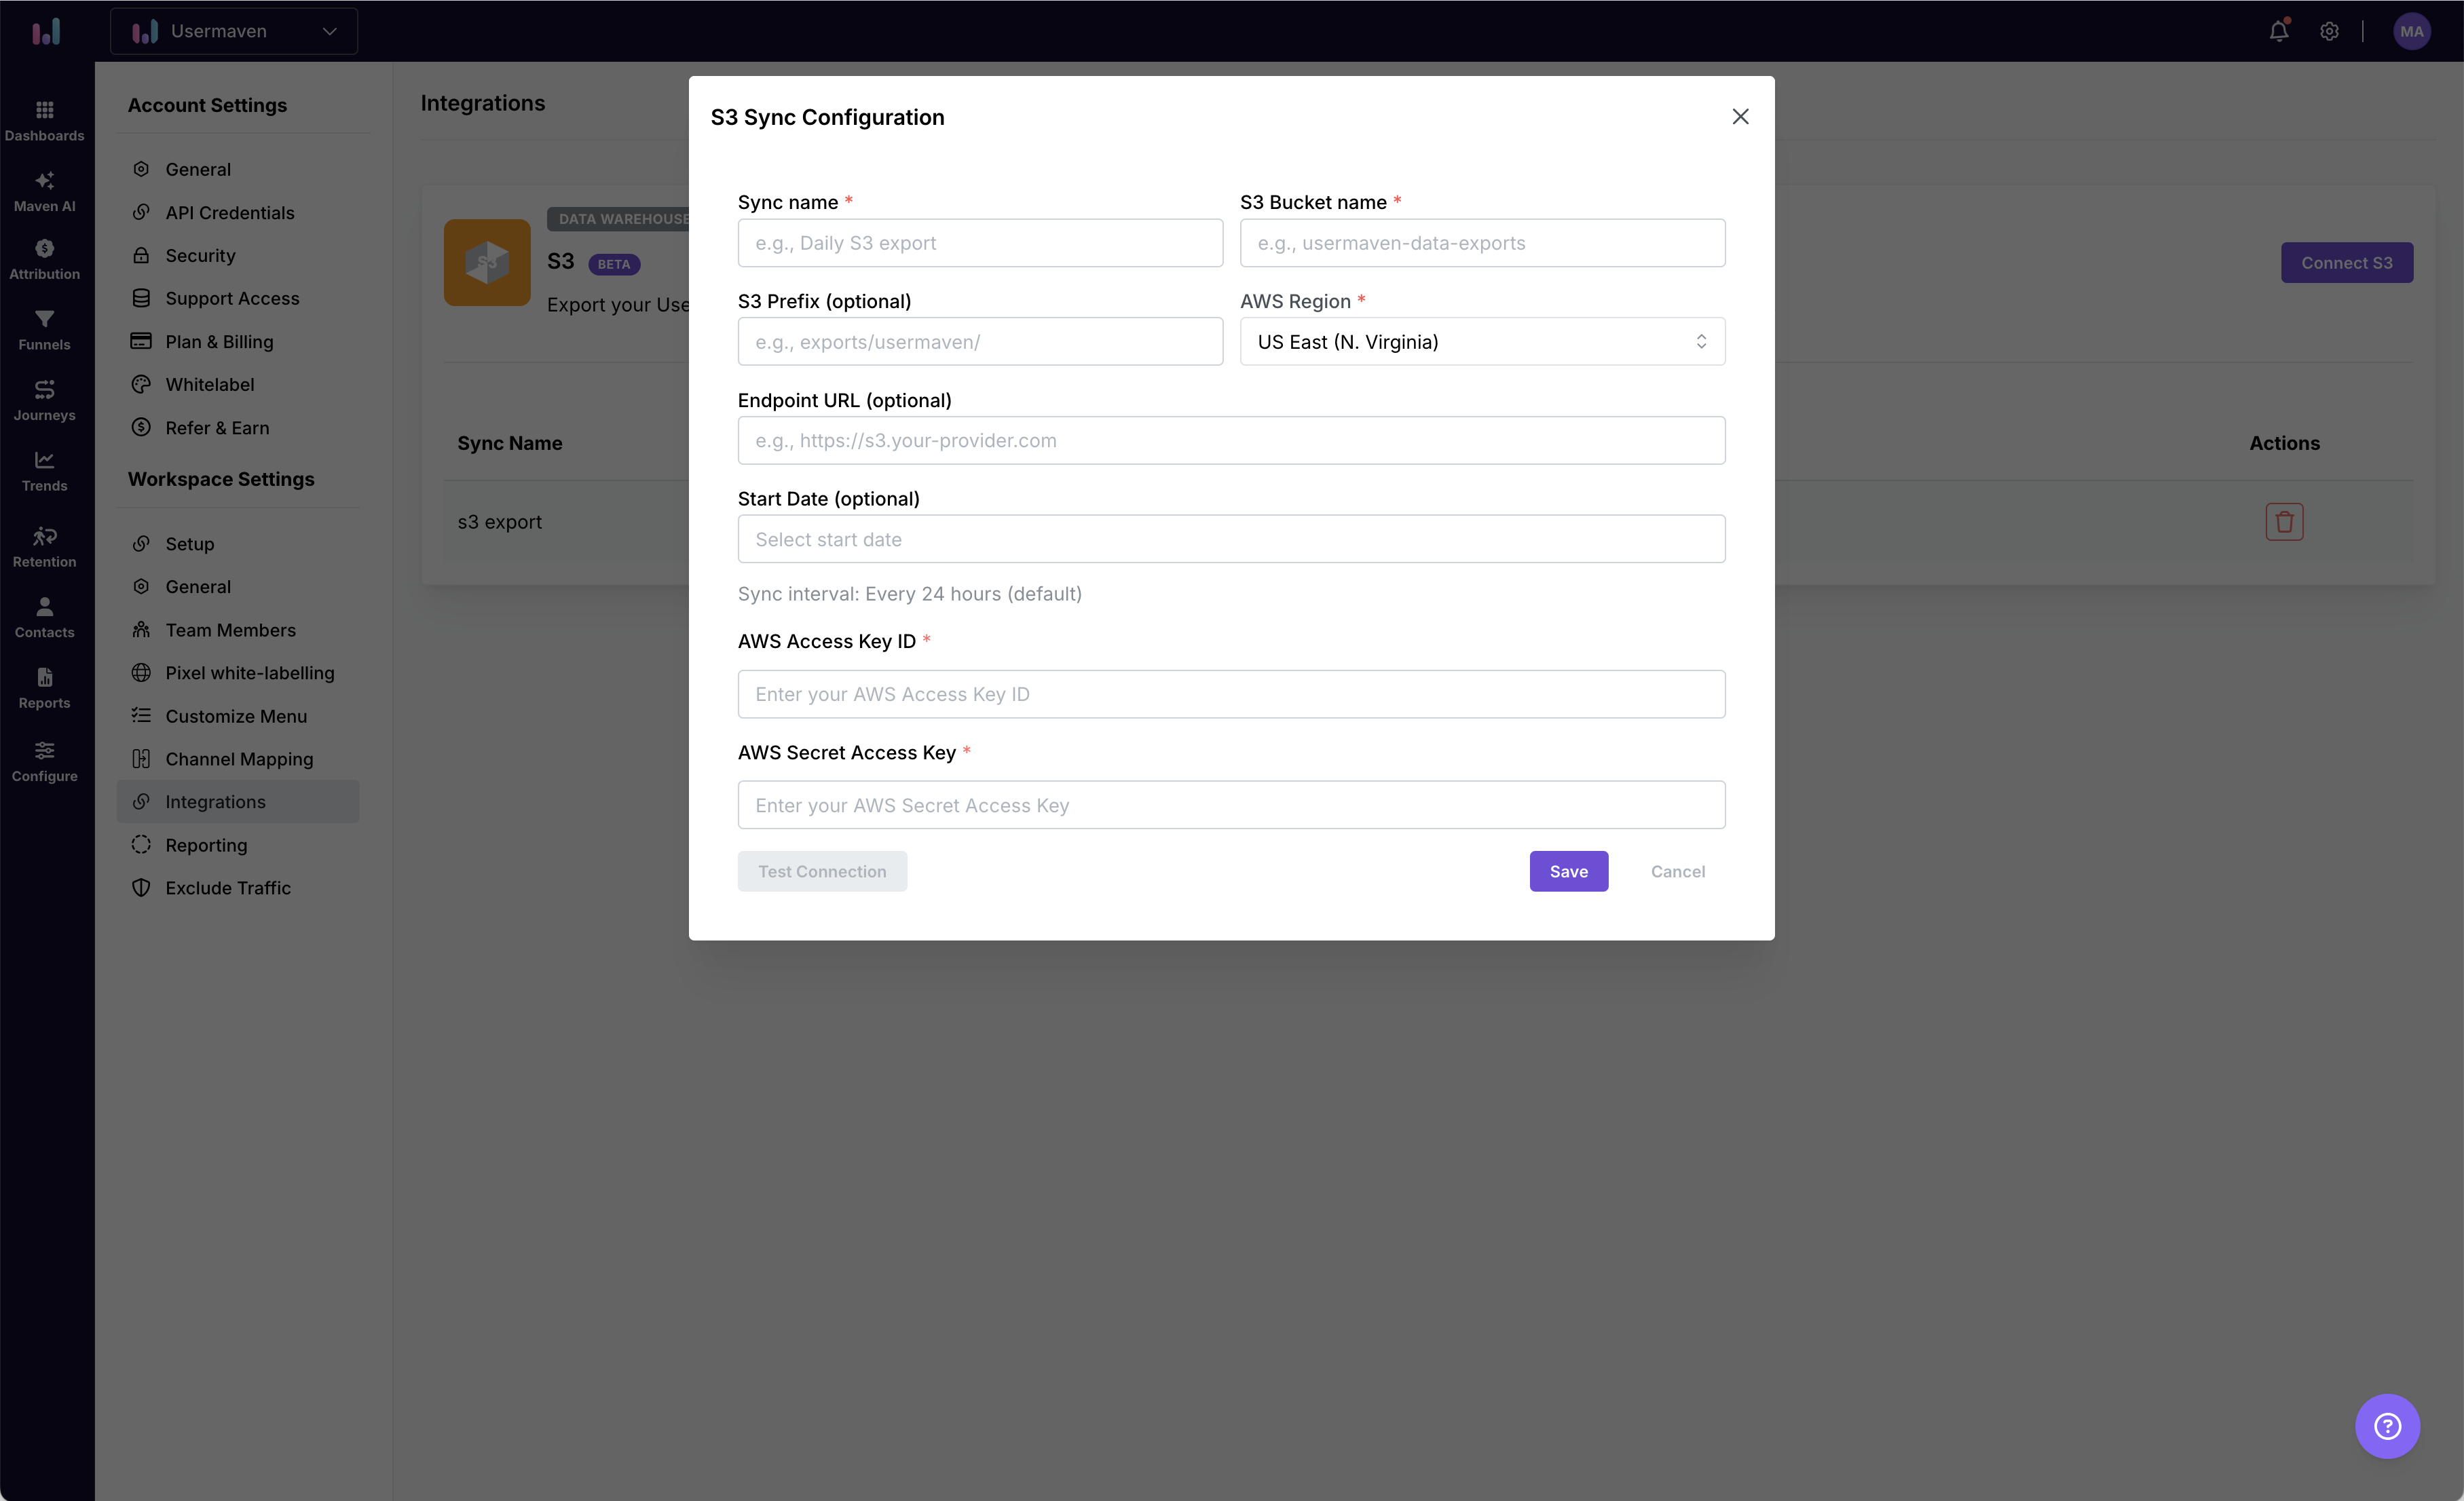Viewport: 2464px width, 1501px height.
Task: Expand the AWS Region dropdown
Action: [x=1482, y=342]
